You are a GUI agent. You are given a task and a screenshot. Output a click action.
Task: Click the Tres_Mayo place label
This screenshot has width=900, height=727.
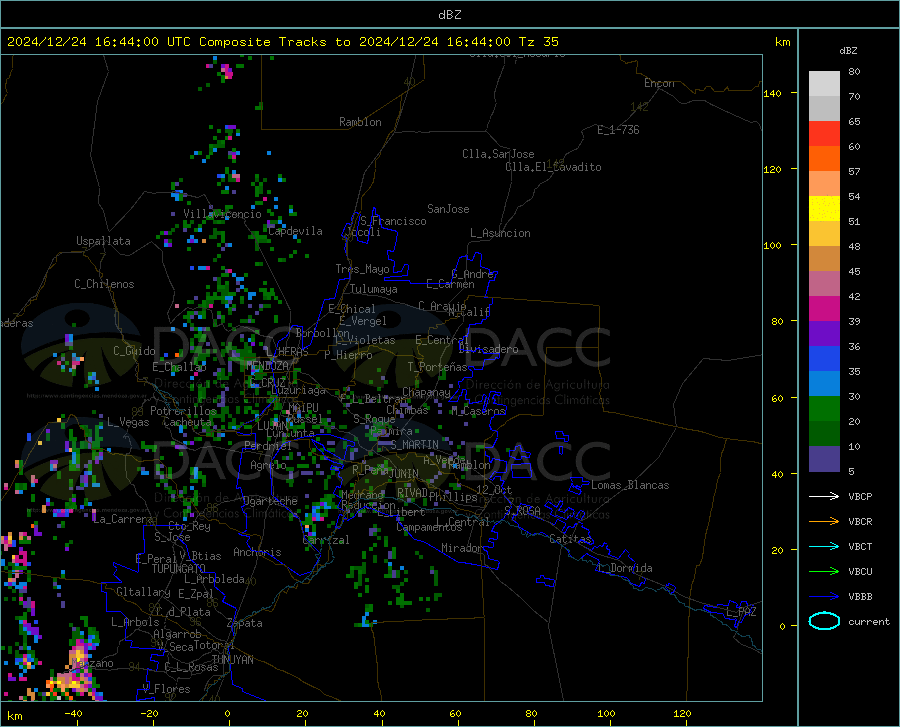362,269
